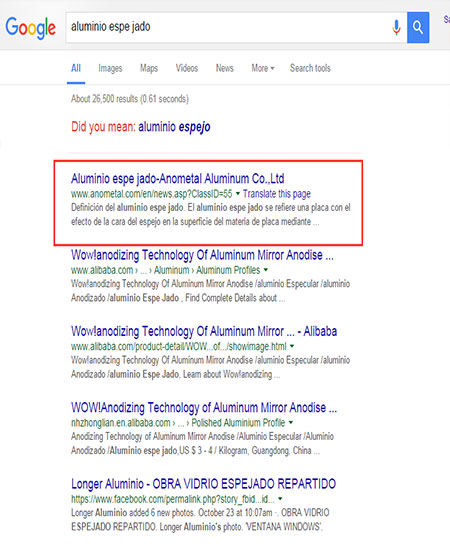
Task: Expand arrow next to anometal.com URL
Action: (x=238, y=194)
